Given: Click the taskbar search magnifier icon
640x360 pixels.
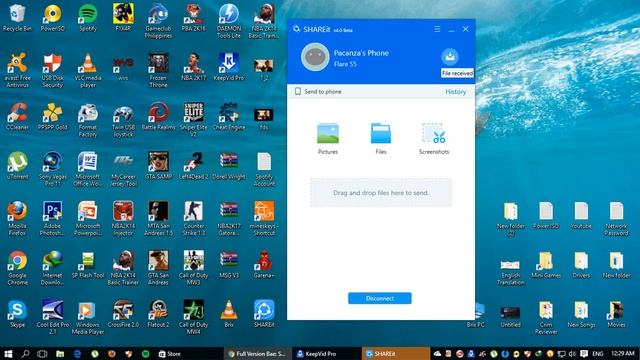Looking at the screenshot, I should click(25, 353).
